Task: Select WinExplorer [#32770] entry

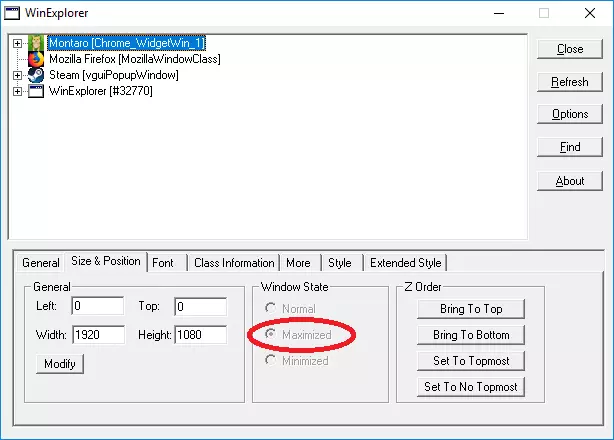Action: coord(101,91)
